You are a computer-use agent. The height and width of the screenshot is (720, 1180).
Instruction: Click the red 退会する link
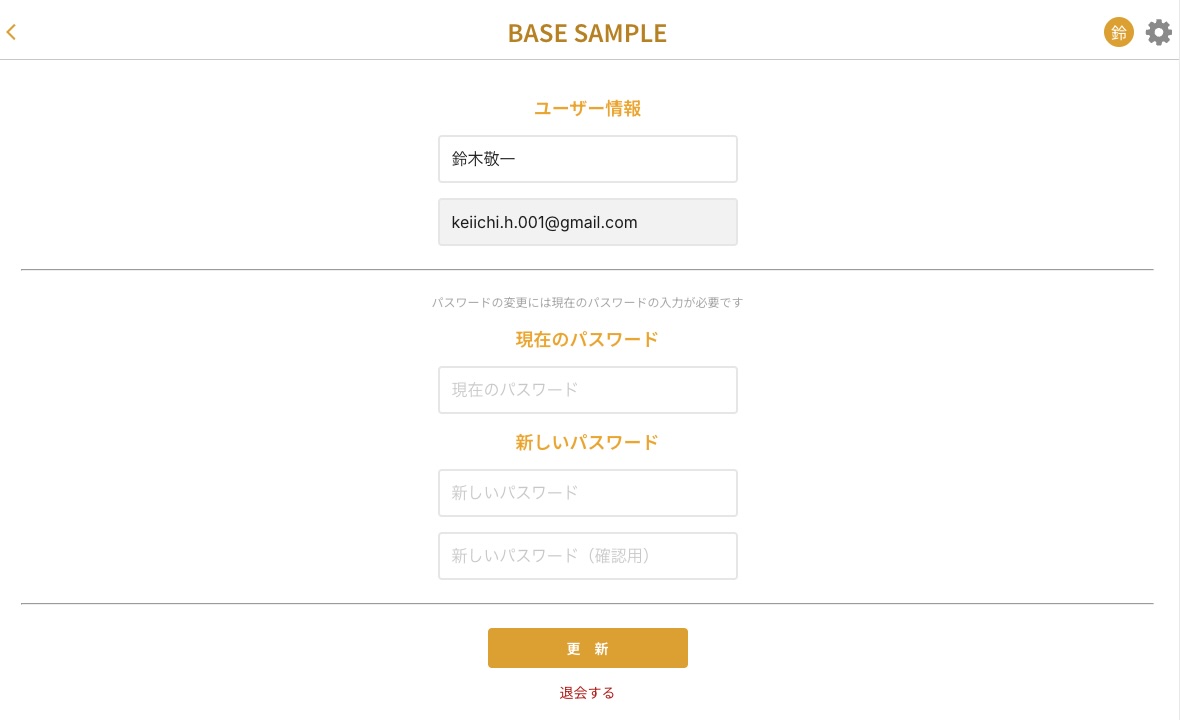(x=587, y=693)
